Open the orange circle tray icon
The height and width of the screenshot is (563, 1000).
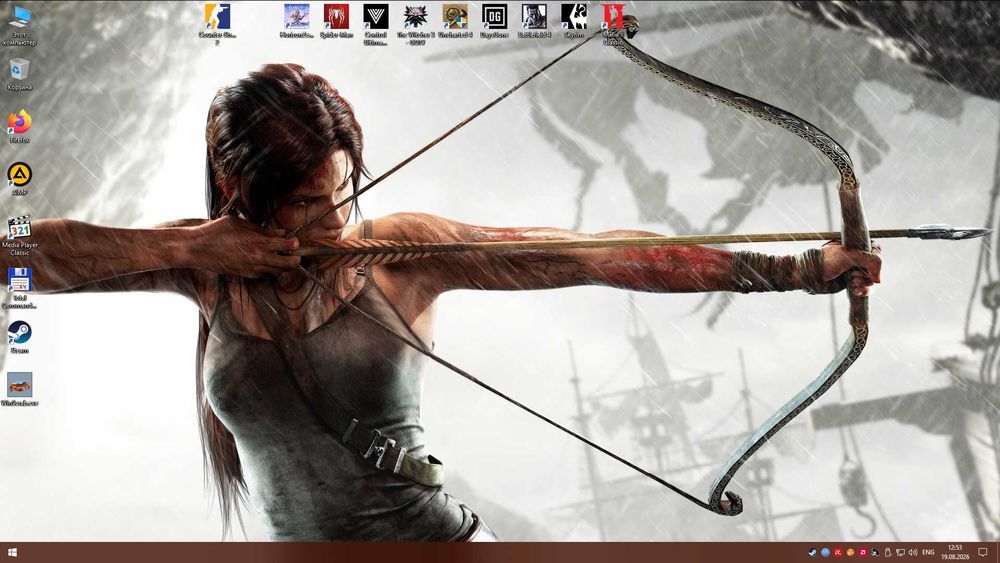tap(850, 552)
